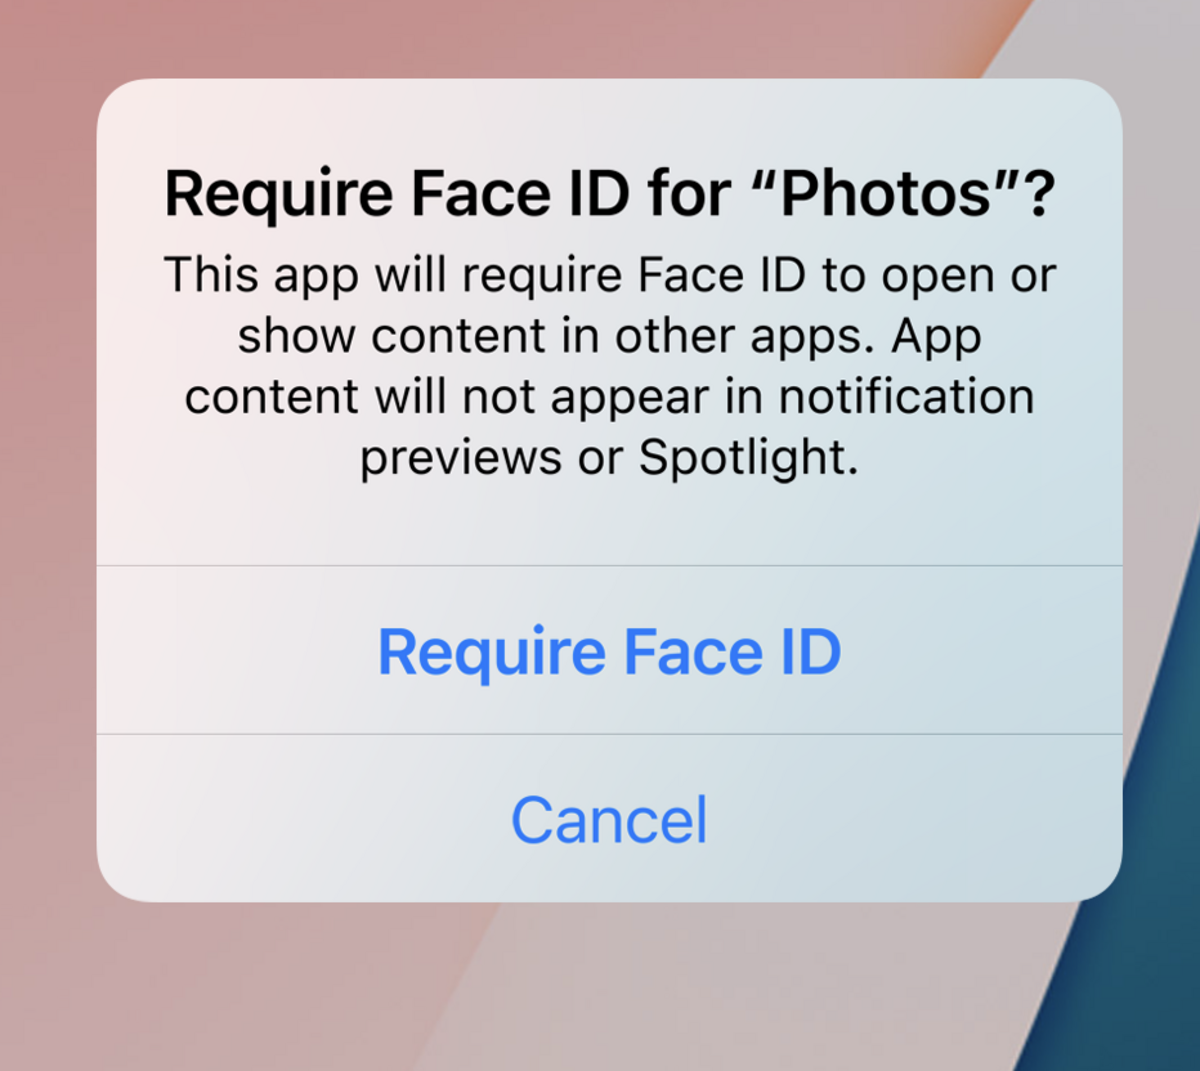
Task: Enable Face ID lock for the Photos app
Action: point(609,651)
